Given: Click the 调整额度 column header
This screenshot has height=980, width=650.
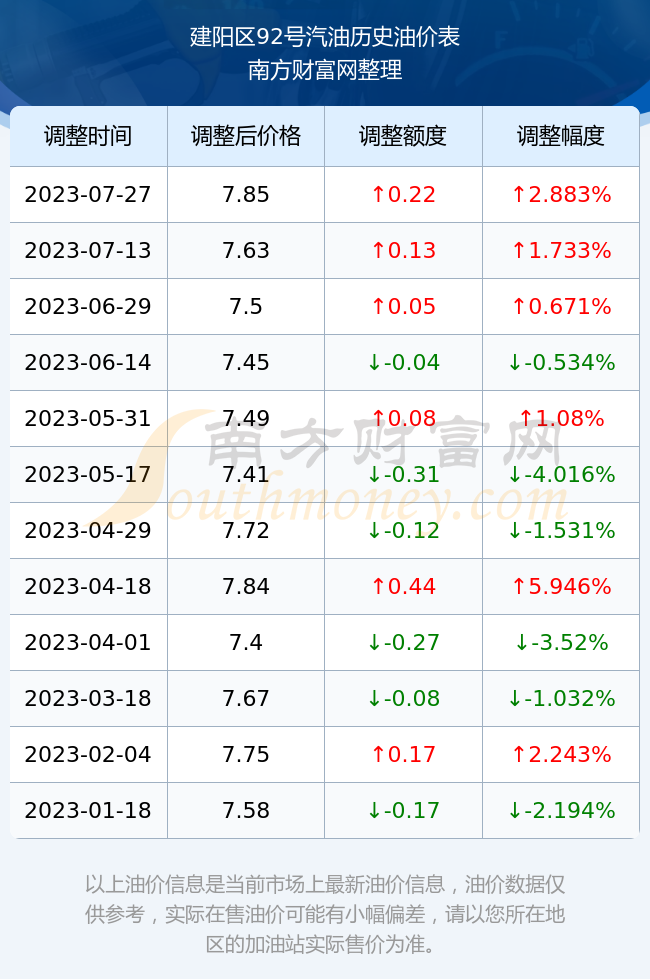Looking at the screenshot, I should [x=403, y=136].
